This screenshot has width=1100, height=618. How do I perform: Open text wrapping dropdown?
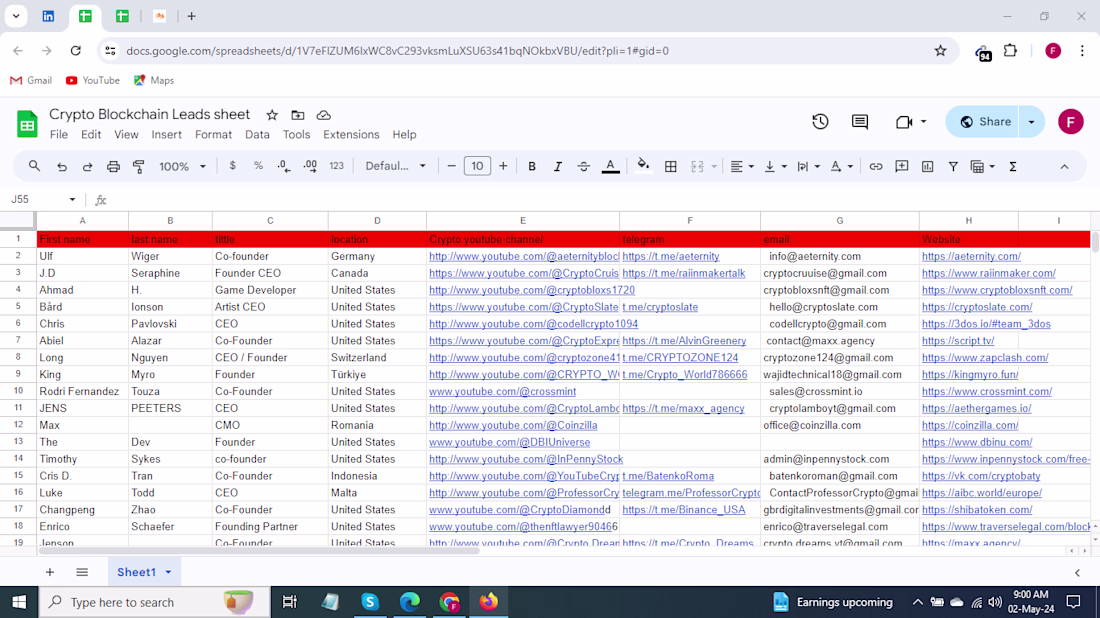click(x=808, y=166)
